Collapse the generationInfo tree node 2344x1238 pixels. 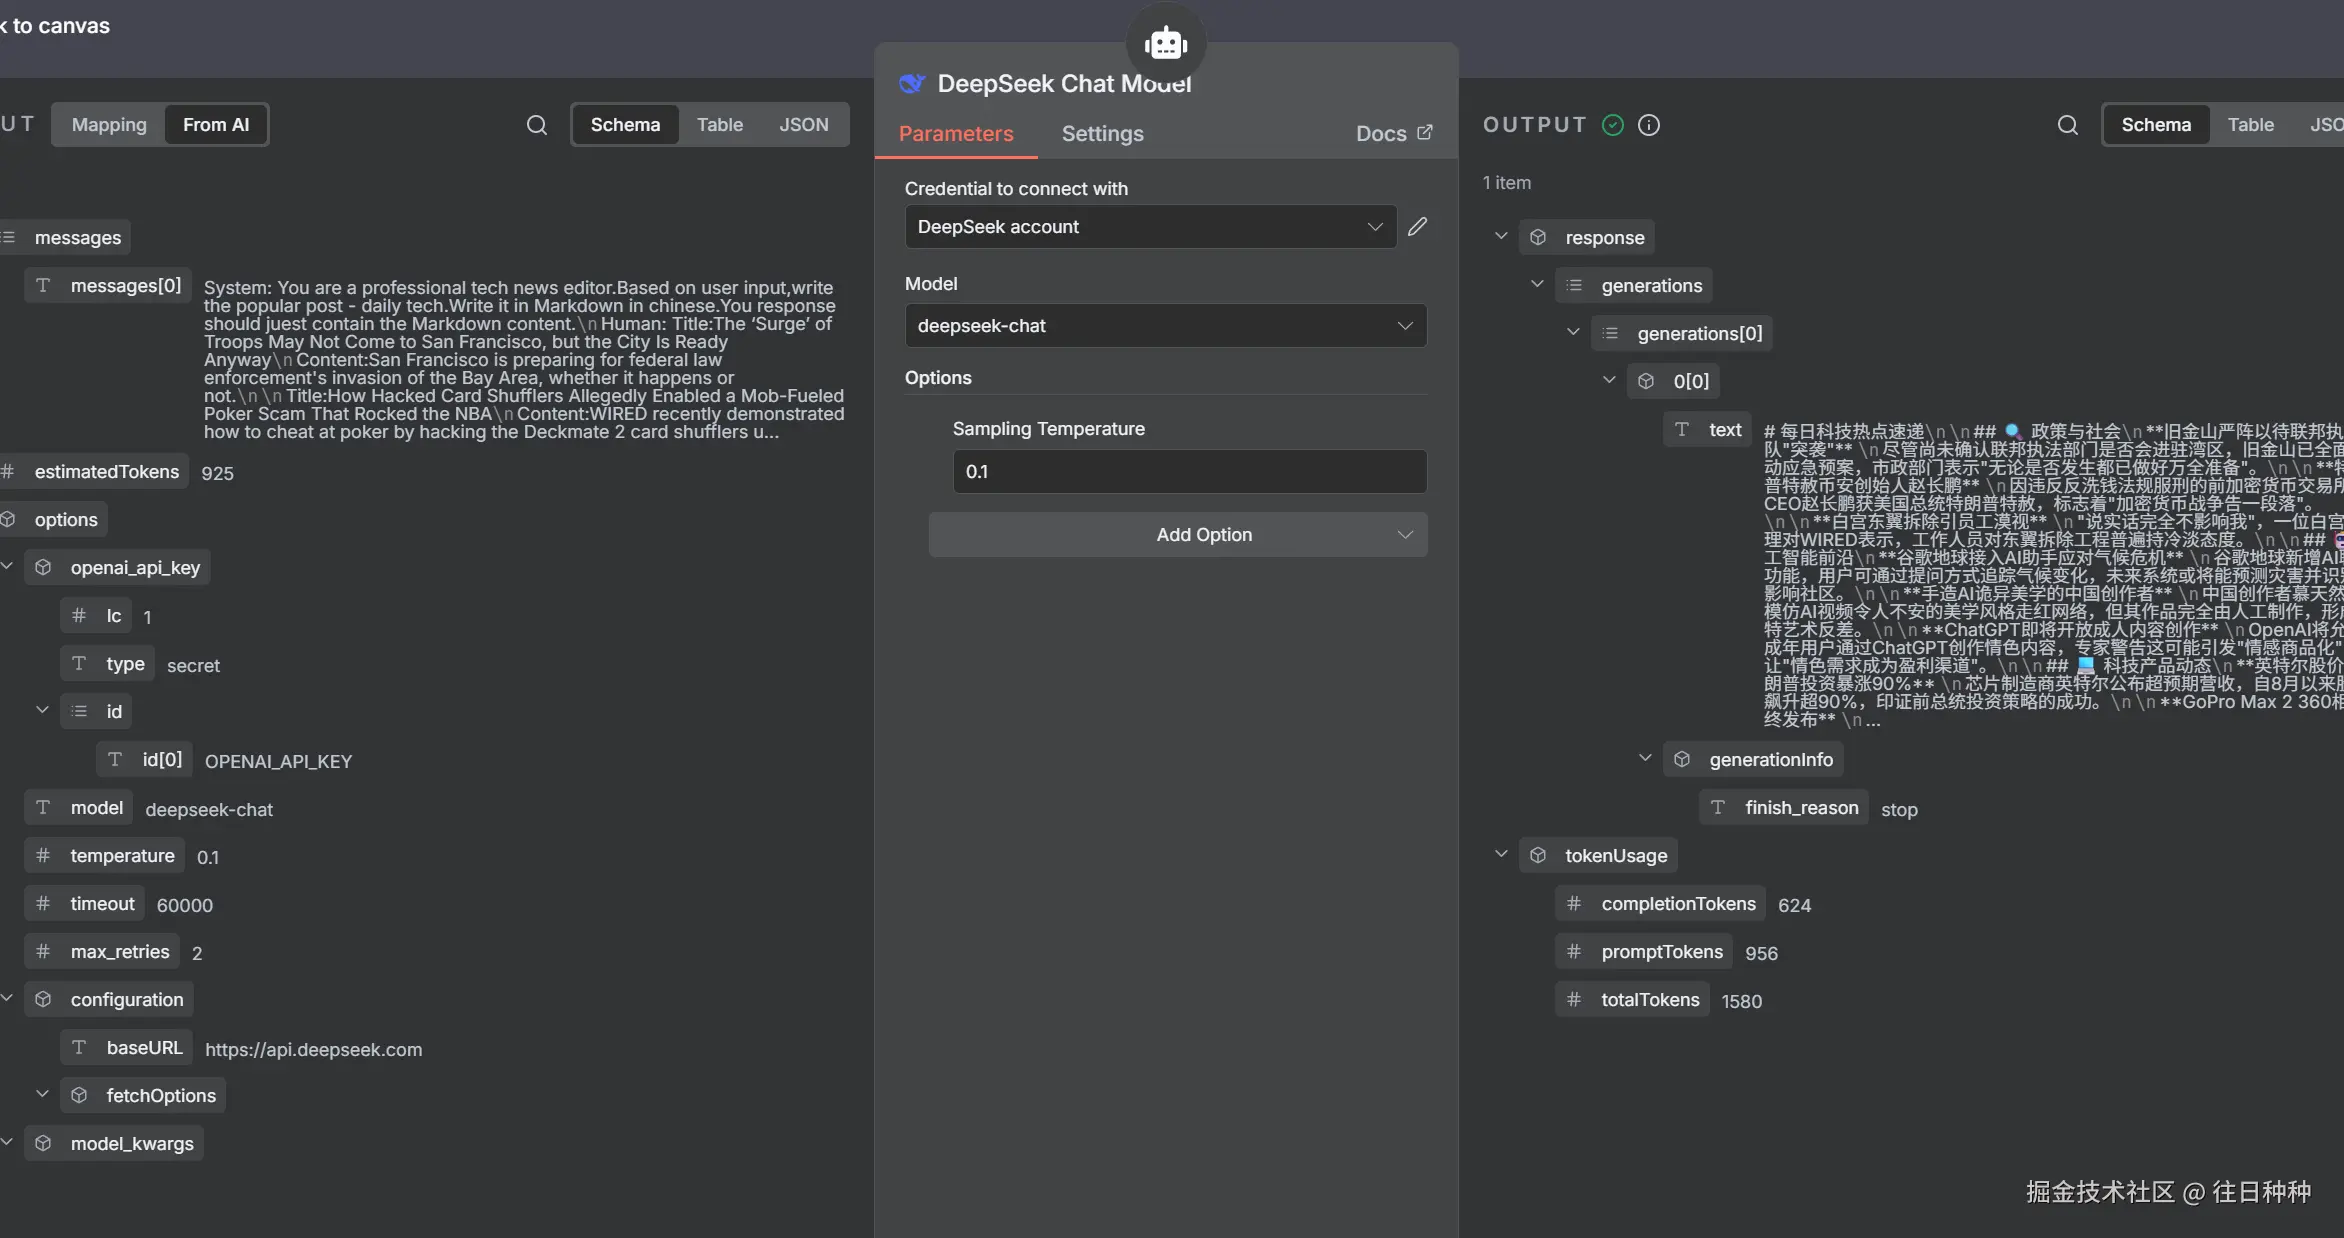tap(1645, 758)
